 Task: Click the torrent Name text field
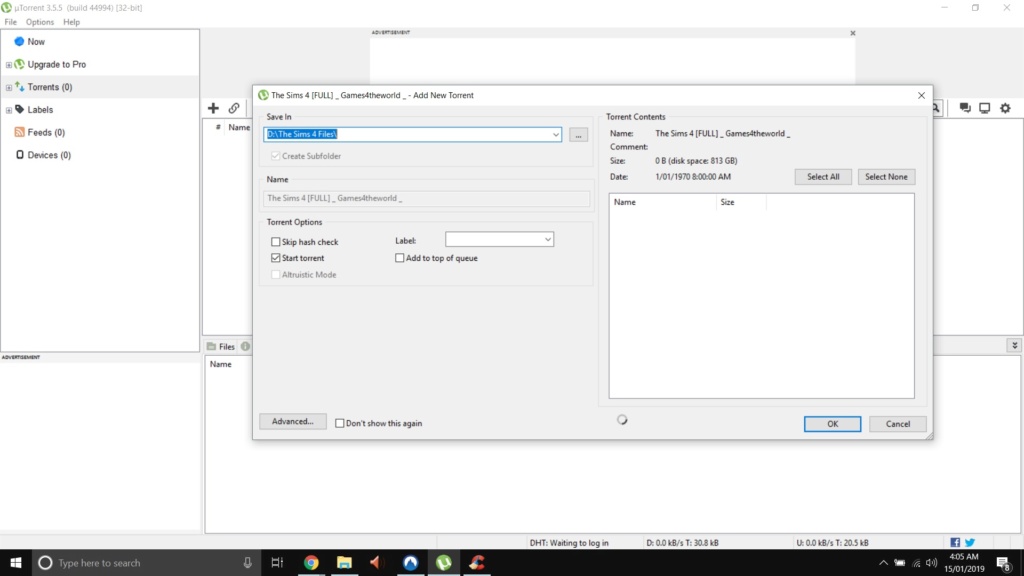[426, 198]
